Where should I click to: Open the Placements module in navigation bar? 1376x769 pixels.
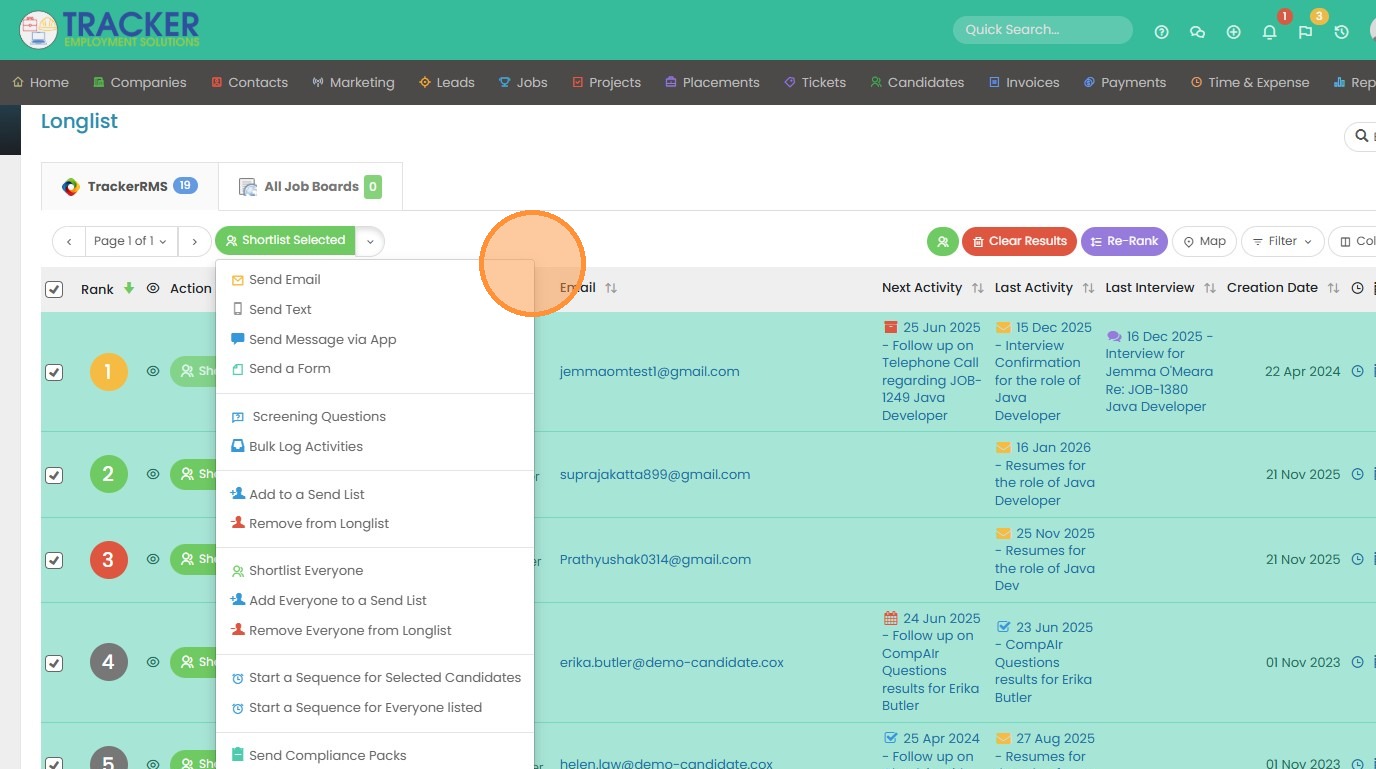tap(712, 83)
